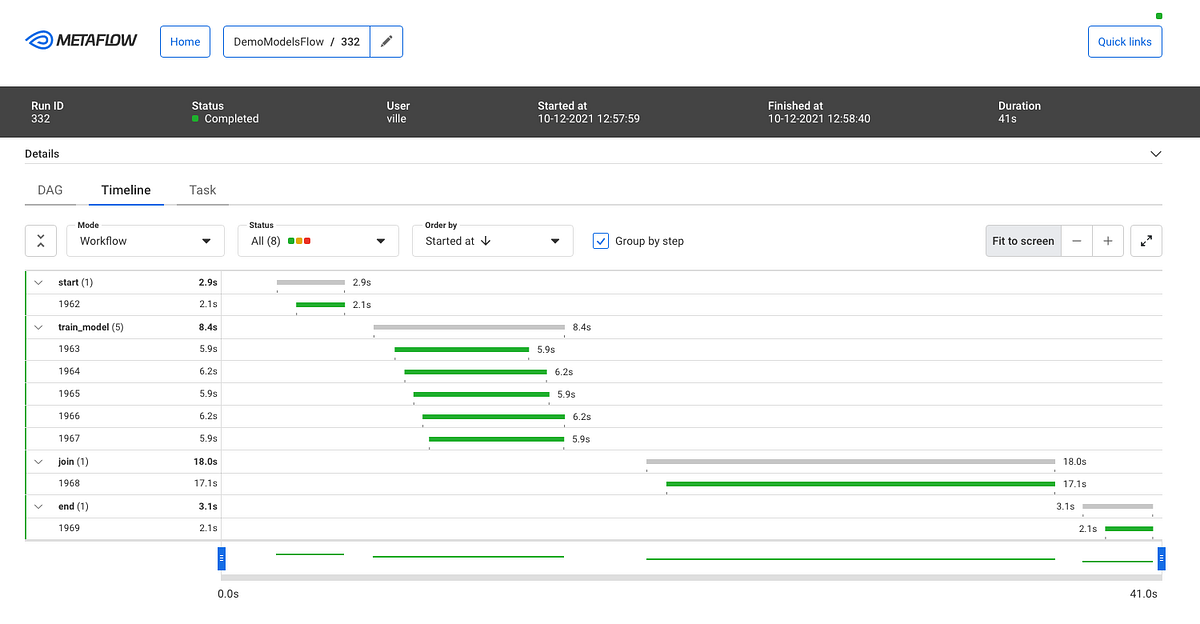Collapse the train_model step row
The height and width of the screenshot is (624, 1200).
[x=38, y=326]
